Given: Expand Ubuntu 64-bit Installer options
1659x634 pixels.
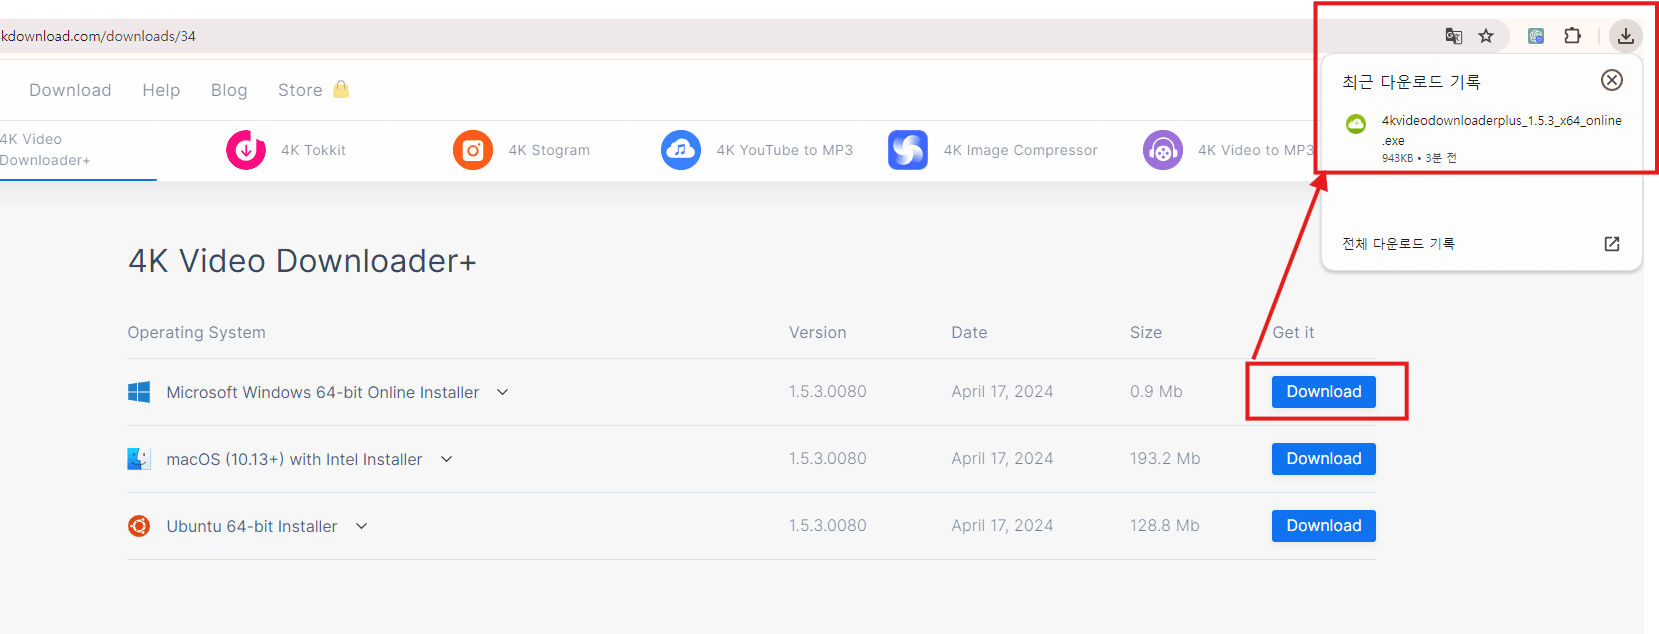Looking at the screenshot, I should tap(362, 526).
